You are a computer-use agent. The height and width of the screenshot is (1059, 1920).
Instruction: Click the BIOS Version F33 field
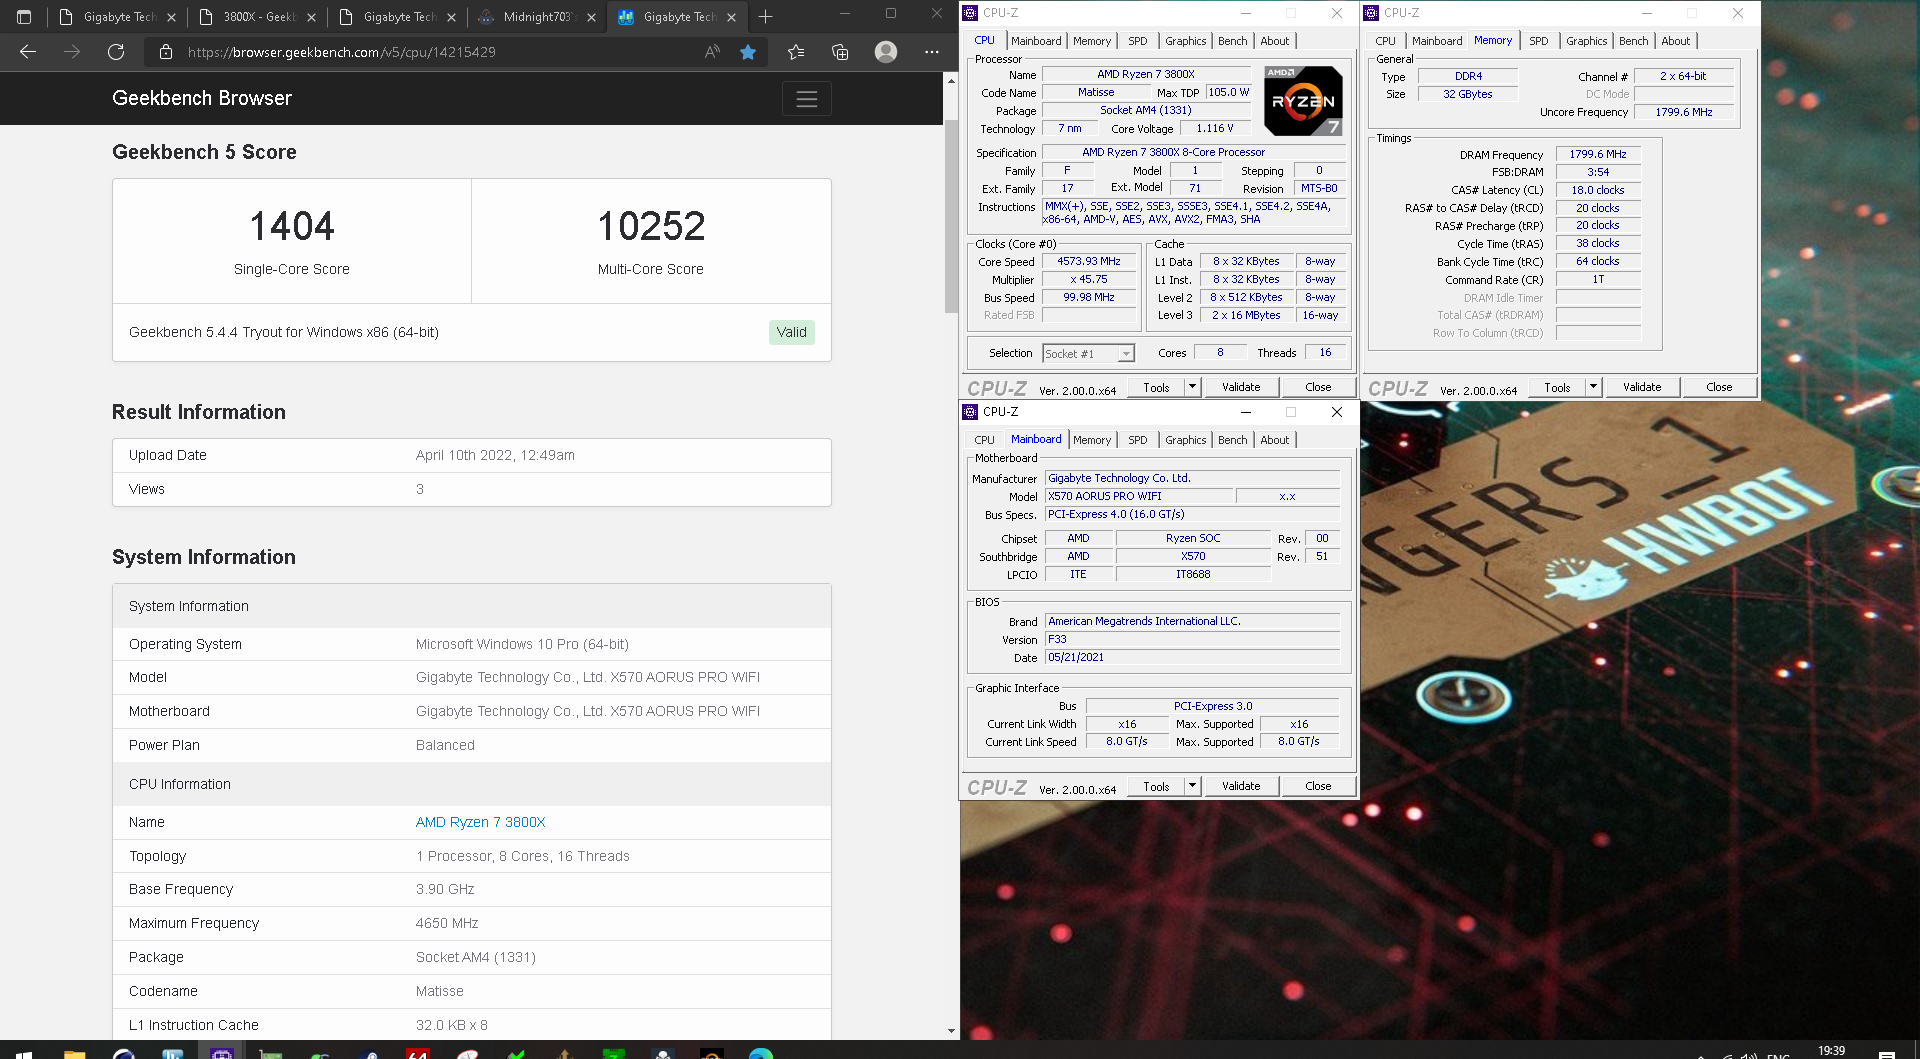coord(1192,639)
